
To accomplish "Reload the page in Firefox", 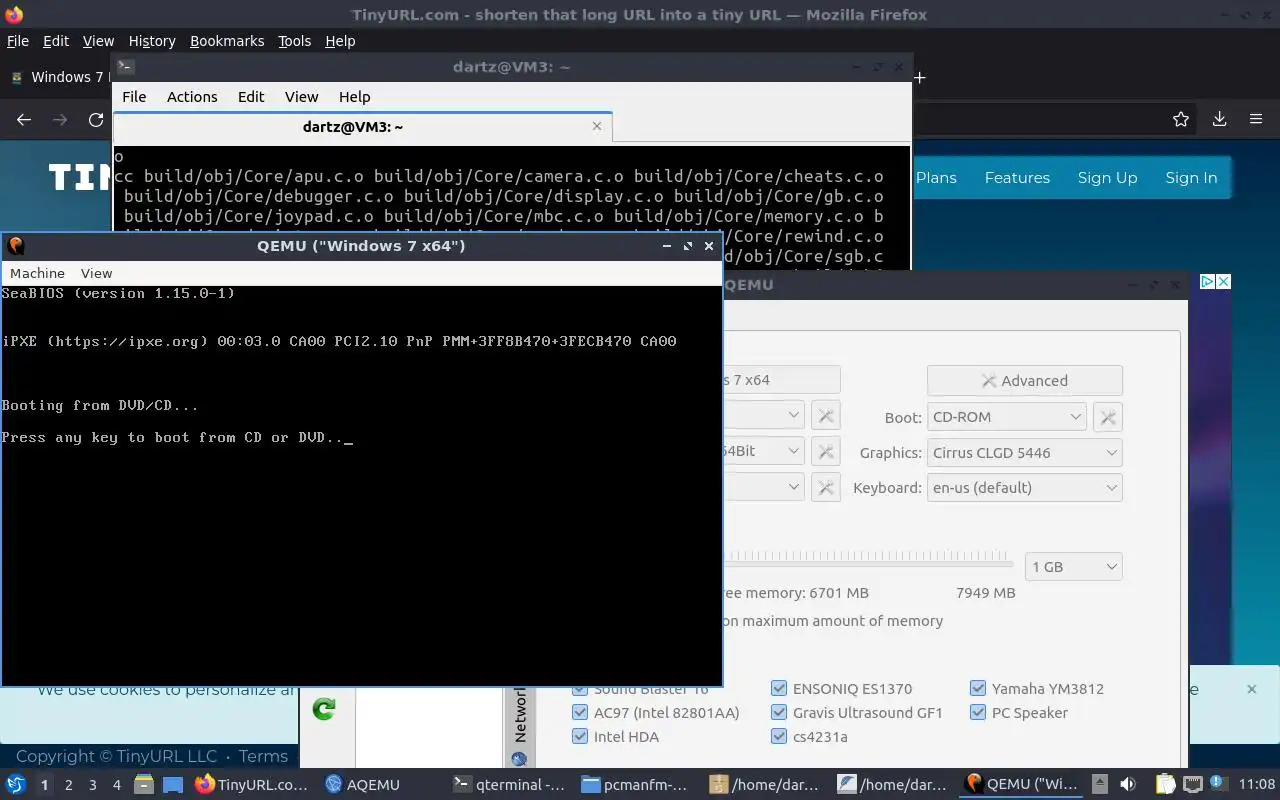I will [x=96, y=120].
